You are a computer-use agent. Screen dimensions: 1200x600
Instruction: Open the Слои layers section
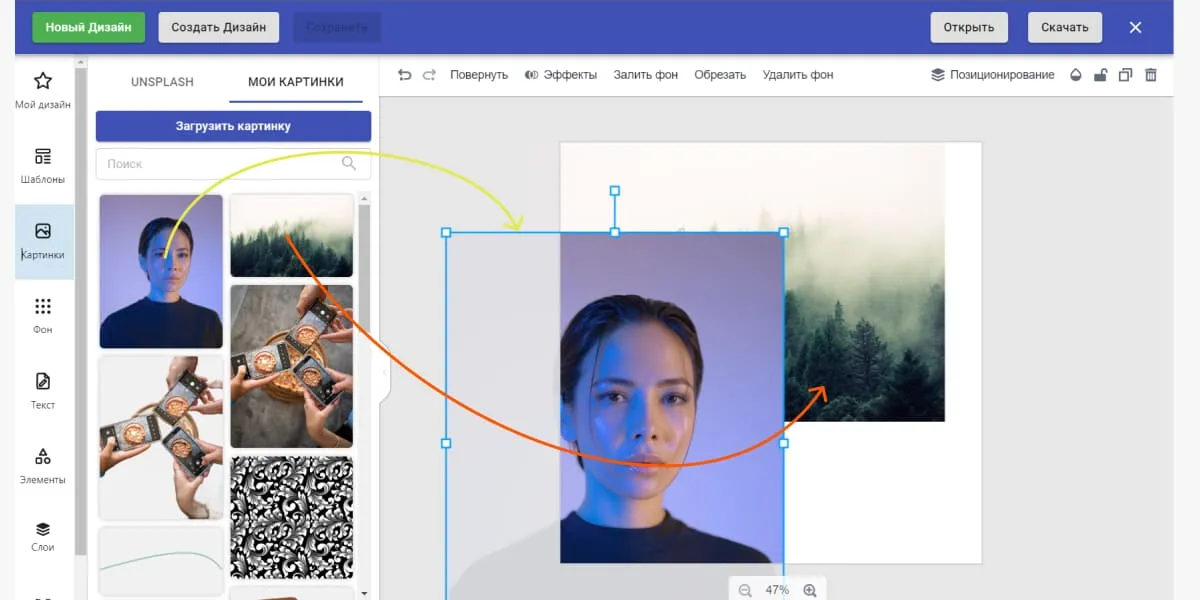click(43, 536)
